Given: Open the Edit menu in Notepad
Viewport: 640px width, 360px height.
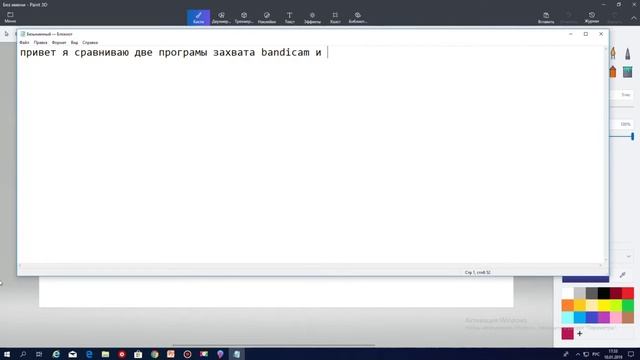Looking at the screenshot, I should (x=40, y=42).
